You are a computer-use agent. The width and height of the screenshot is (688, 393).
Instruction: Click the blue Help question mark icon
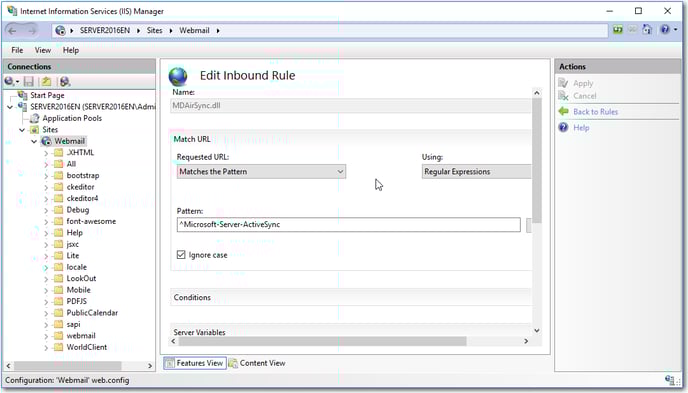[563, 128]
